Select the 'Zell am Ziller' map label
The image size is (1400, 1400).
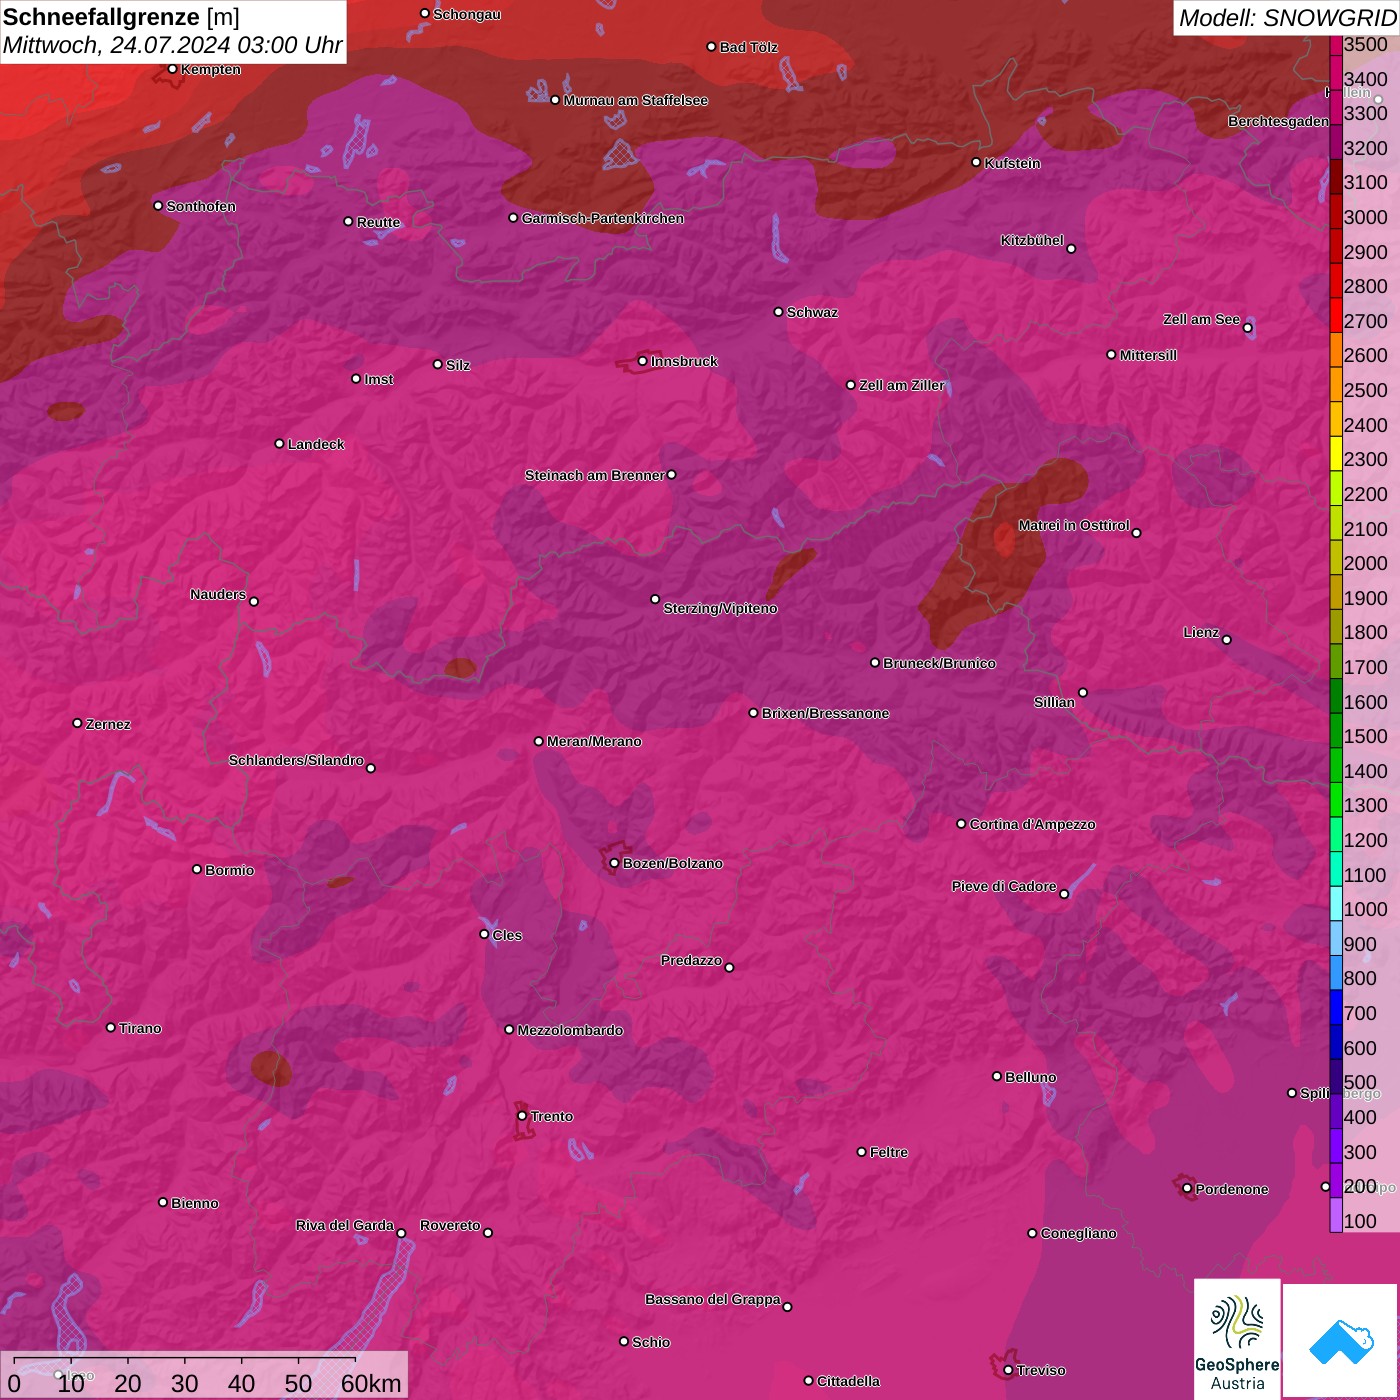(x=902, y=385)
